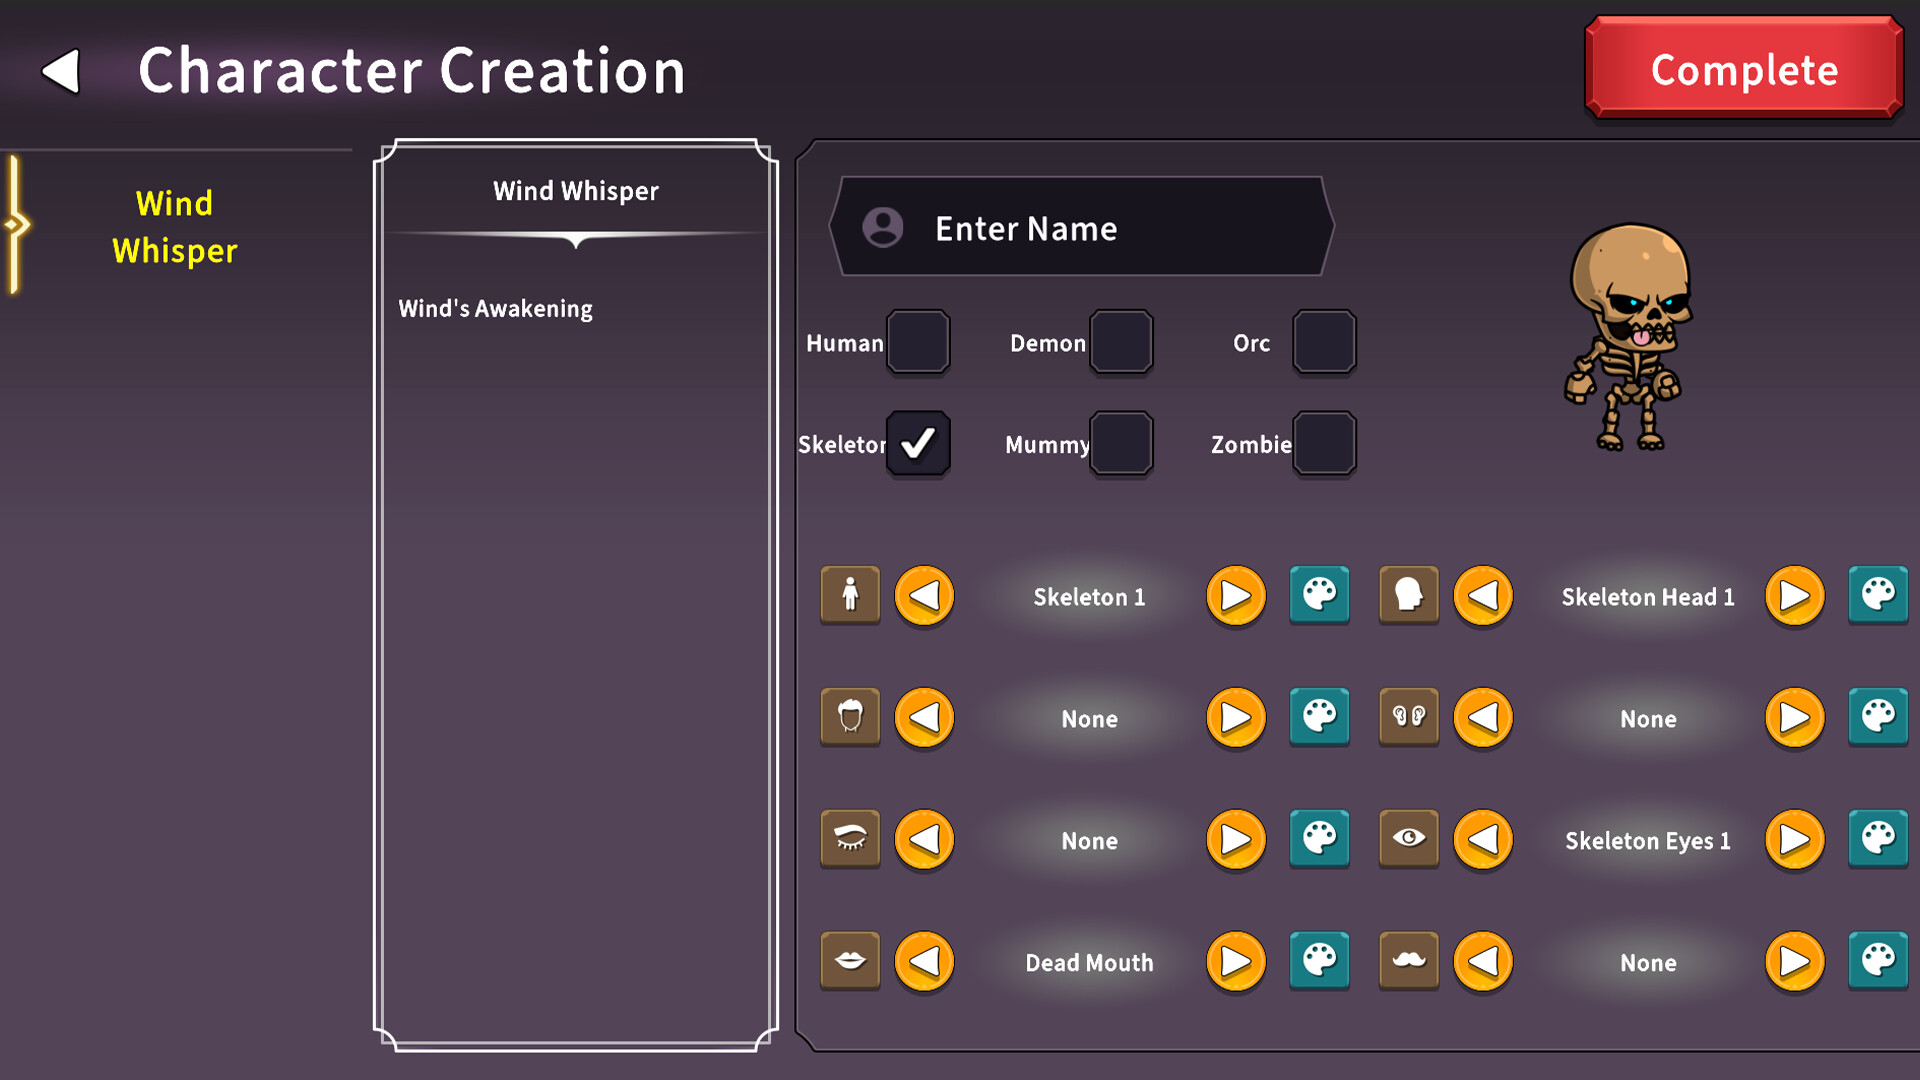Select the hair category icon
The height and width of the screenshot is (1080, 1920).
849,717
